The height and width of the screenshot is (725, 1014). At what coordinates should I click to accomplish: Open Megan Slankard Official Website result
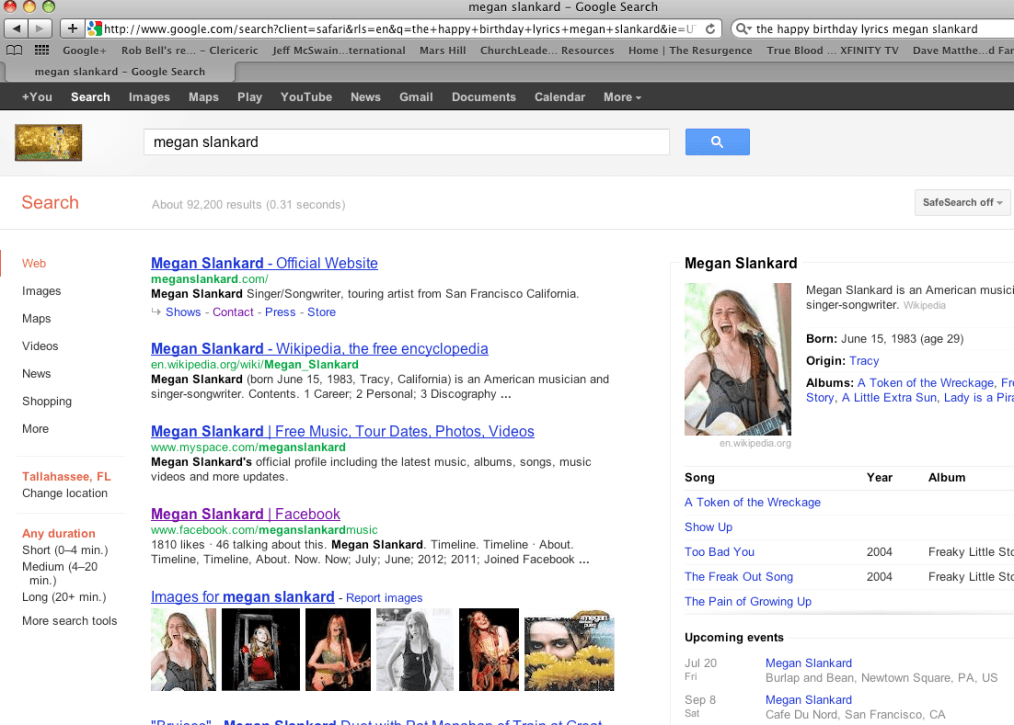tap(264, 263)
